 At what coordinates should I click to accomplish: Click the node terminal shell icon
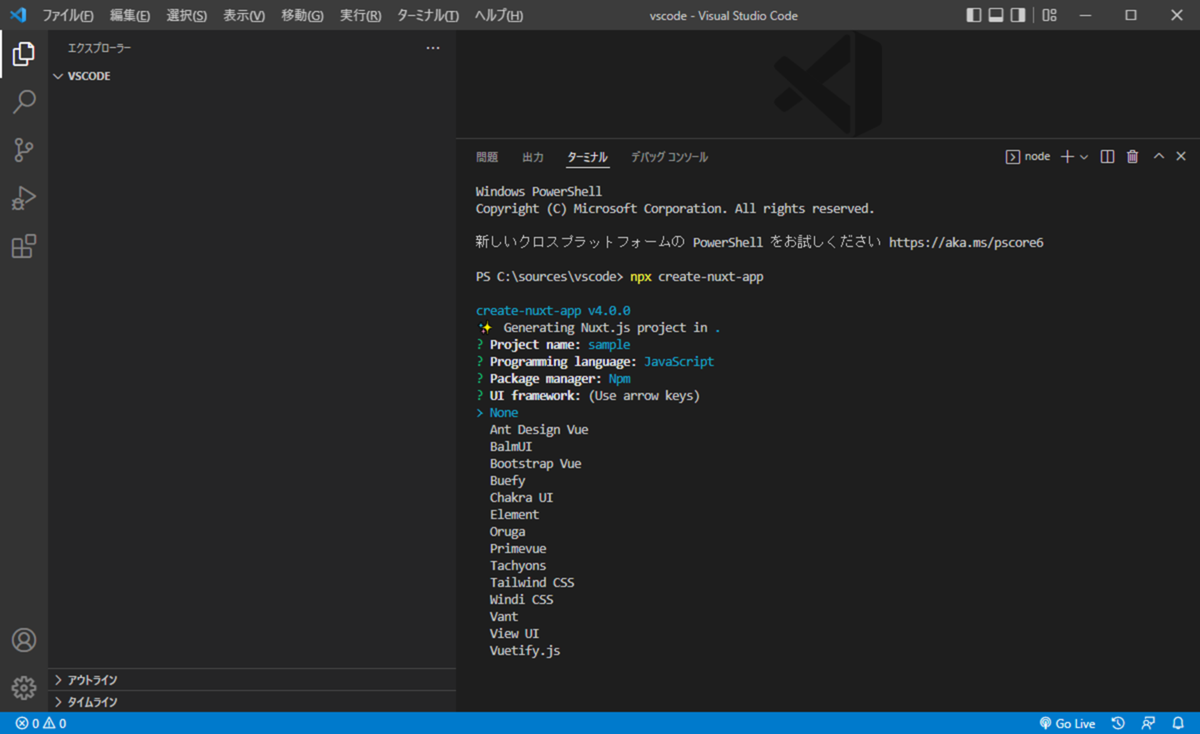(1012, 157)
